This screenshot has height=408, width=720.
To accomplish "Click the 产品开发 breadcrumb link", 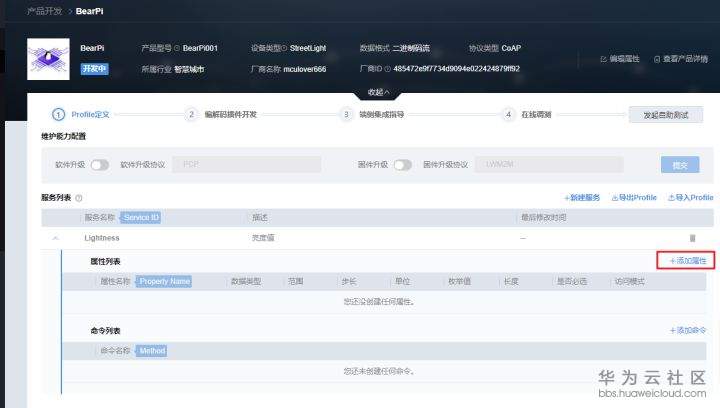I will [44, 11].
